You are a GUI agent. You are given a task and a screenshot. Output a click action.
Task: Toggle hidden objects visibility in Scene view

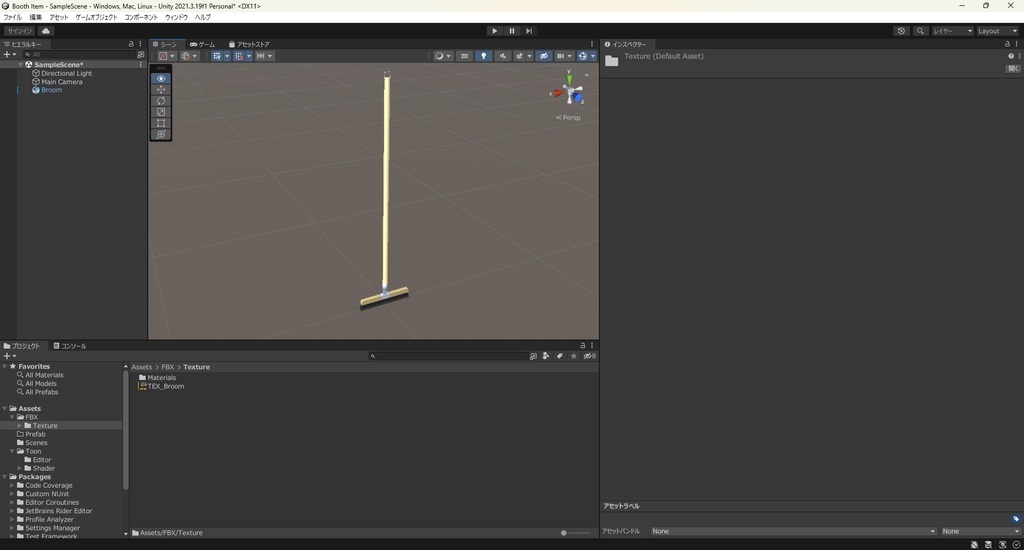543,56
